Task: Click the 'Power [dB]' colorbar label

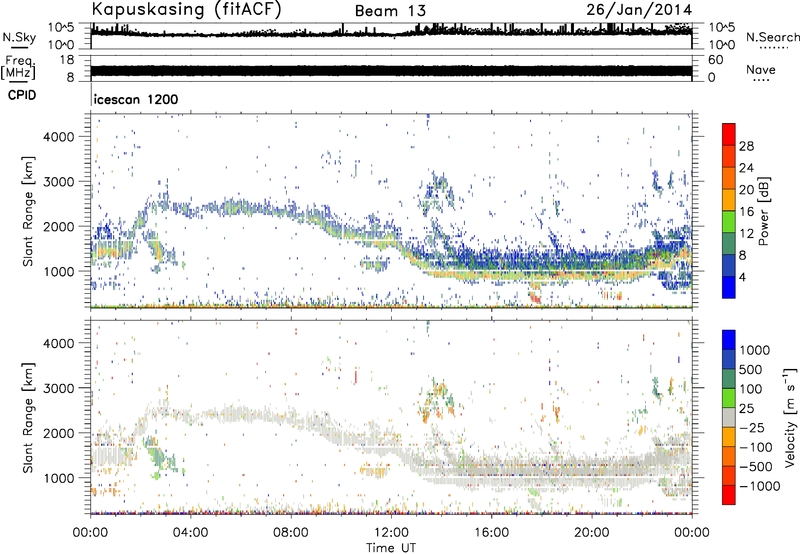Action: (763, 211)
